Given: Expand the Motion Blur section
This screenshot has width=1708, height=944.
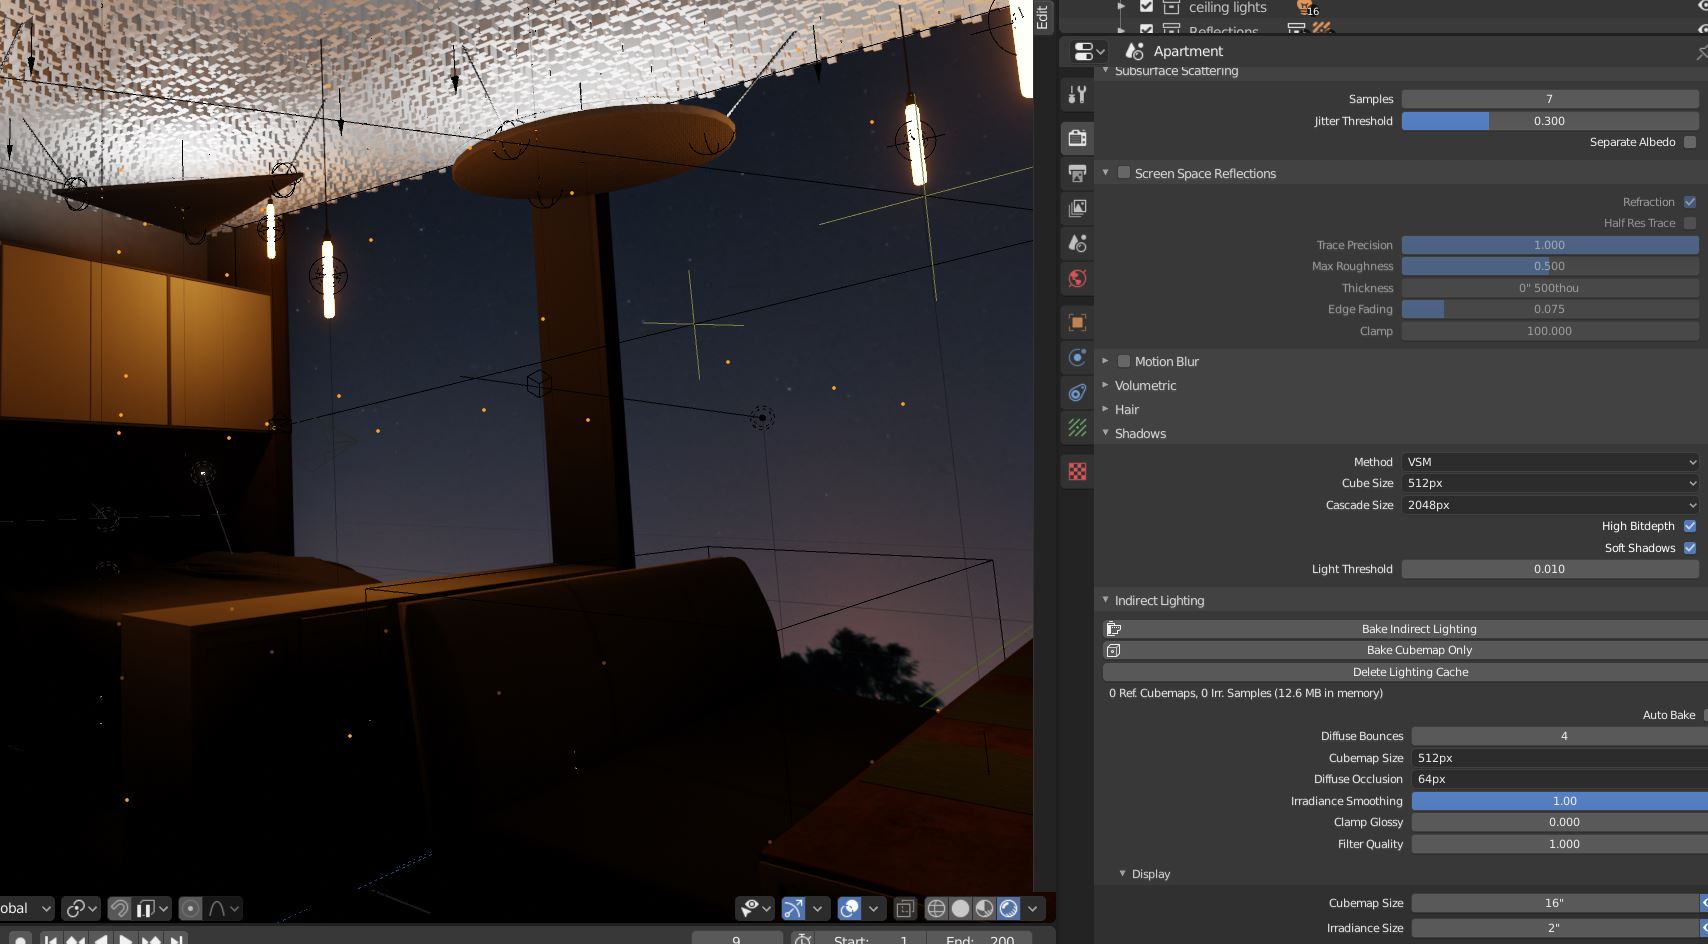Looking at the screenshot, I should coord(1106,361).
